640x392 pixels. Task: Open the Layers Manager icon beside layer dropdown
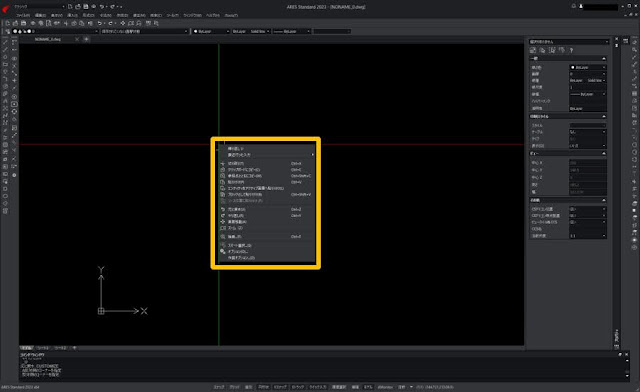point(7,31)
